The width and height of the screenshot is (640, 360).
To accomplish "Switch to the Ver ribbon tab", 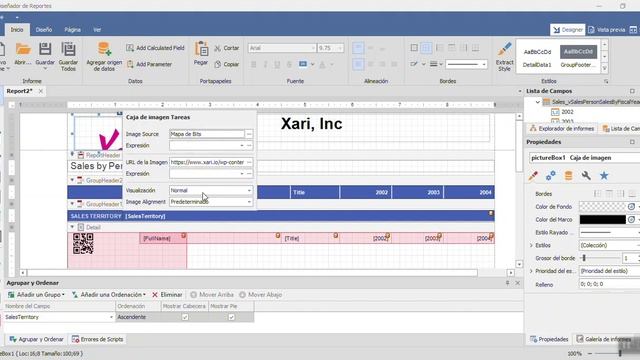I will click(x=97, y=29).
